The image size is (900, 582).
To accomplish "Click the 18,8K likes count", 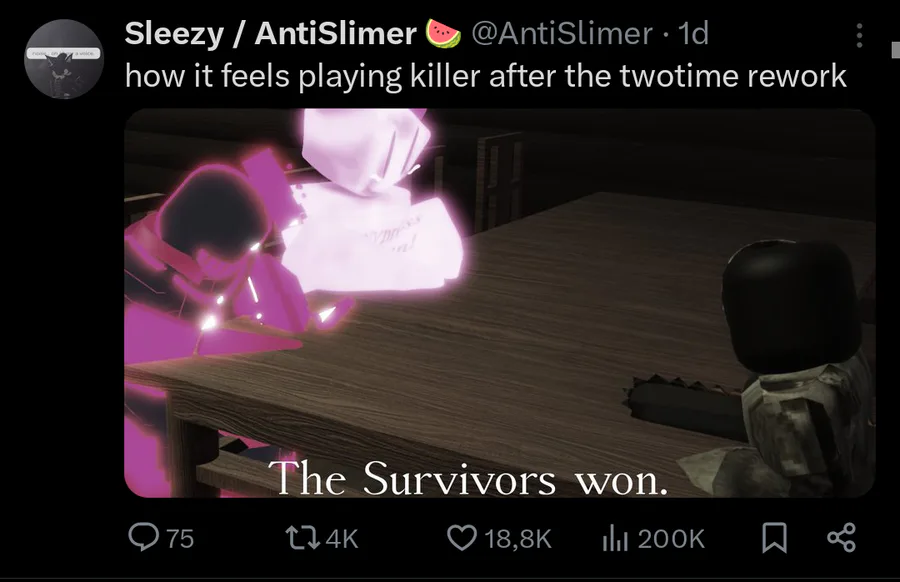I will [x=518, y=538].
